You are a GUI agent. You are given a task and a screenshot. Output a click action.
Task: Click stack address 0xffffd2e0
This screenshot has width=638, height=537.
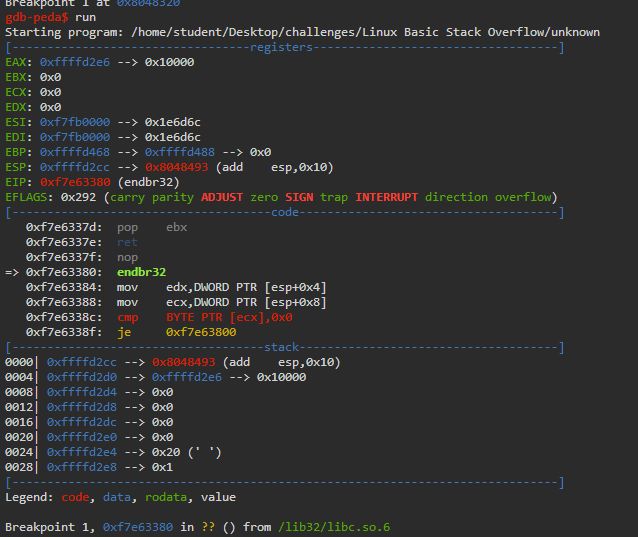[x=82, y=437]
